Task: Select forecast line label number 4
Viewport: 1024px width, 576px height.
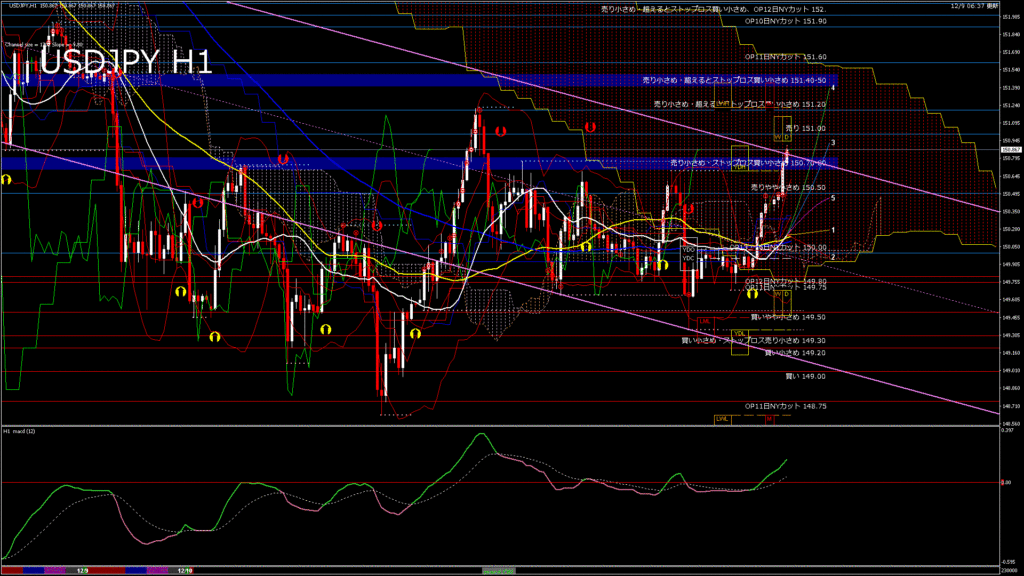Action: 833,88
